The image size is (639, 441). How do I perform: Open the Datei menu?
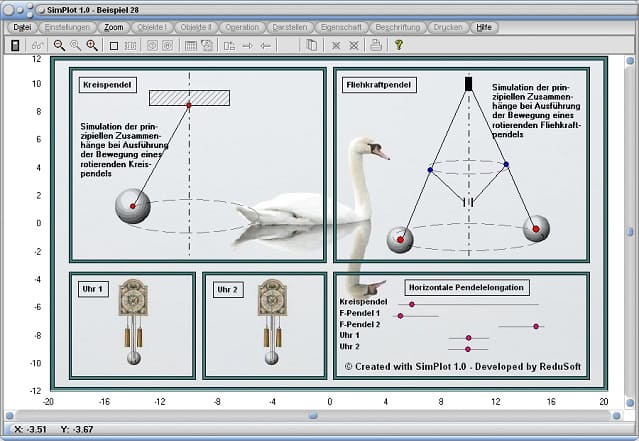(23, 27)
